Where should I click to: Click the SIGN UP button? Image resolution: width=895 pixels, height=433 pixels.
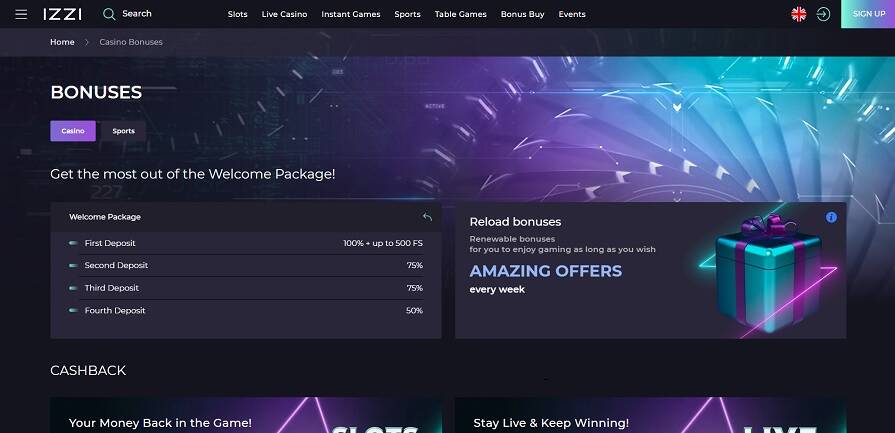click(x=868, y=14)
